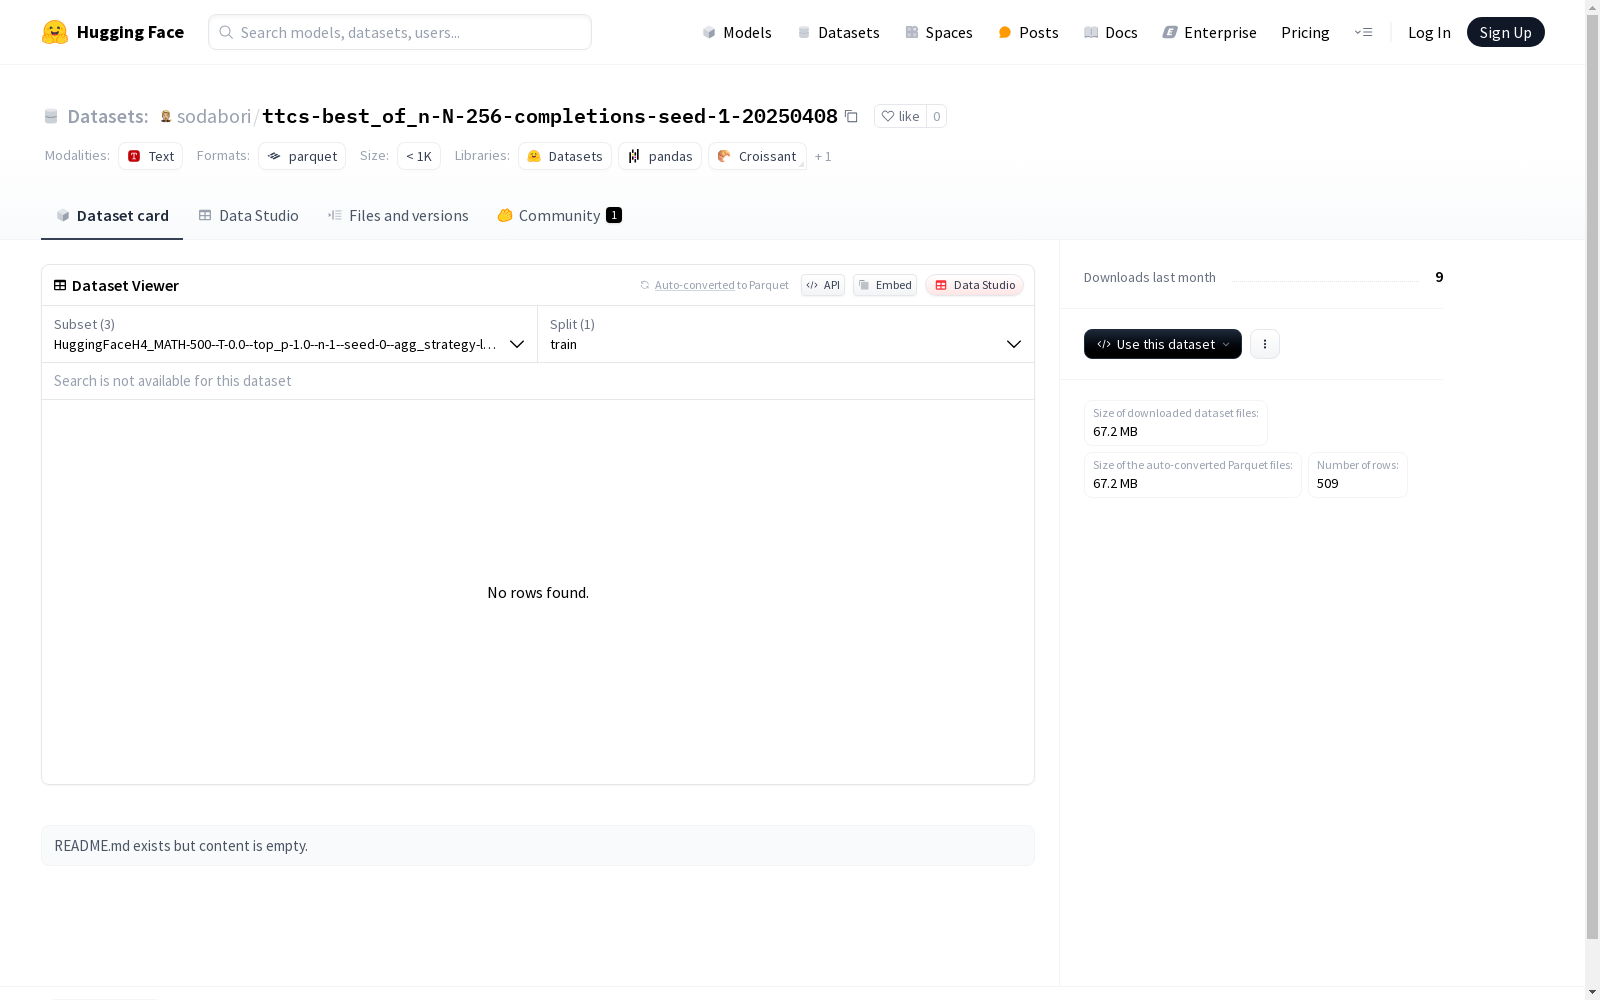Click the Dataset Viewer table icon

(x=60, y=285)
